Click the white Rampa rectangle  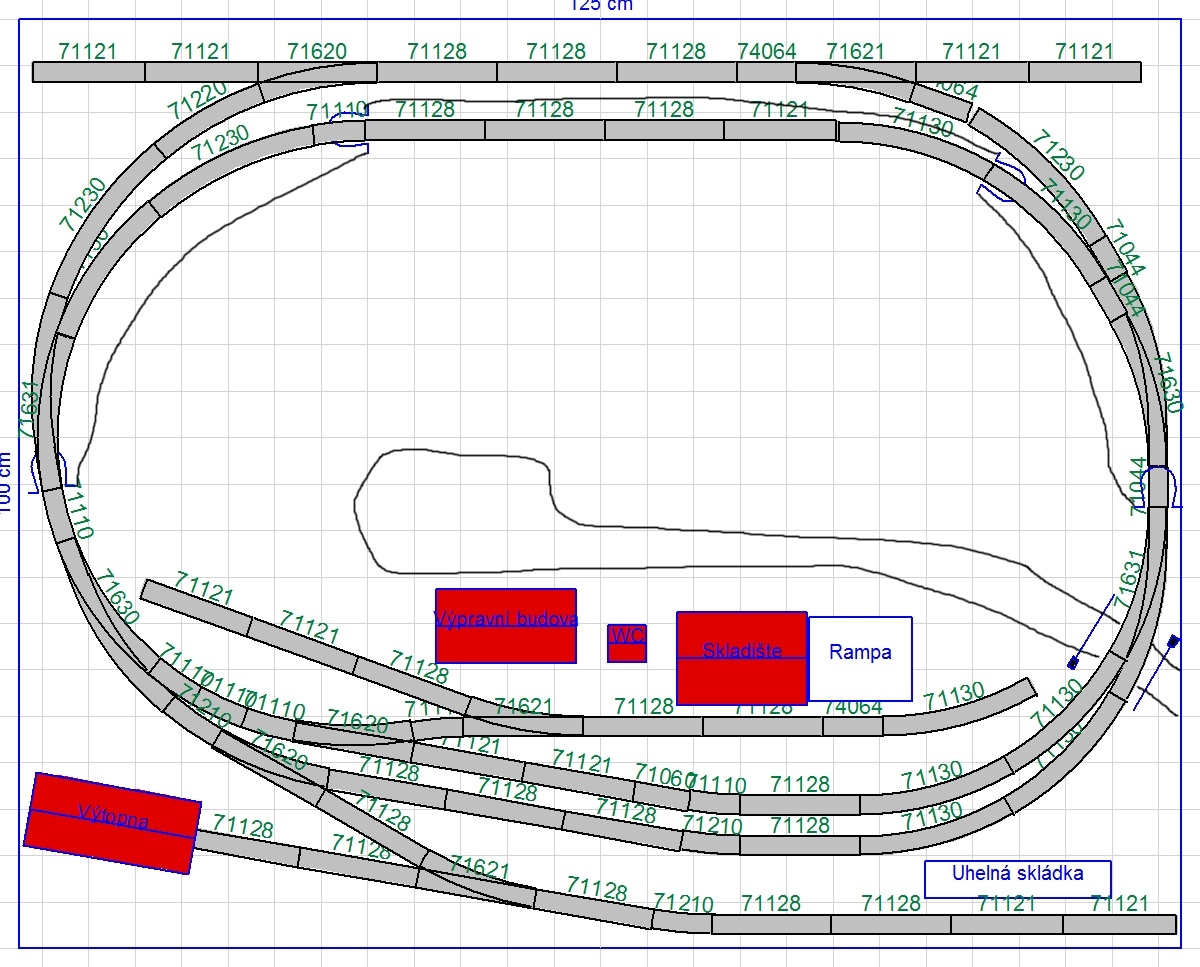pos(860,658)
